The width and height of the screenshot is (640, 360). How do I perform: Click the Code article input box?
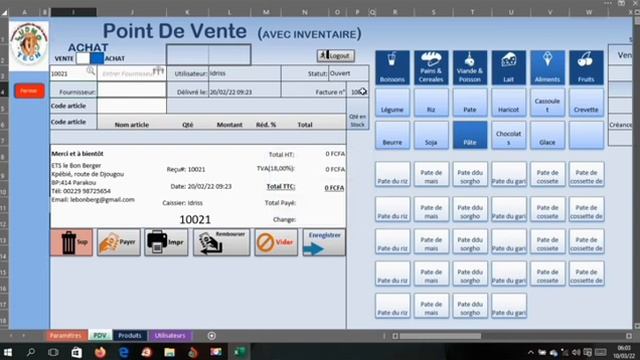click(x=132, y=106)
